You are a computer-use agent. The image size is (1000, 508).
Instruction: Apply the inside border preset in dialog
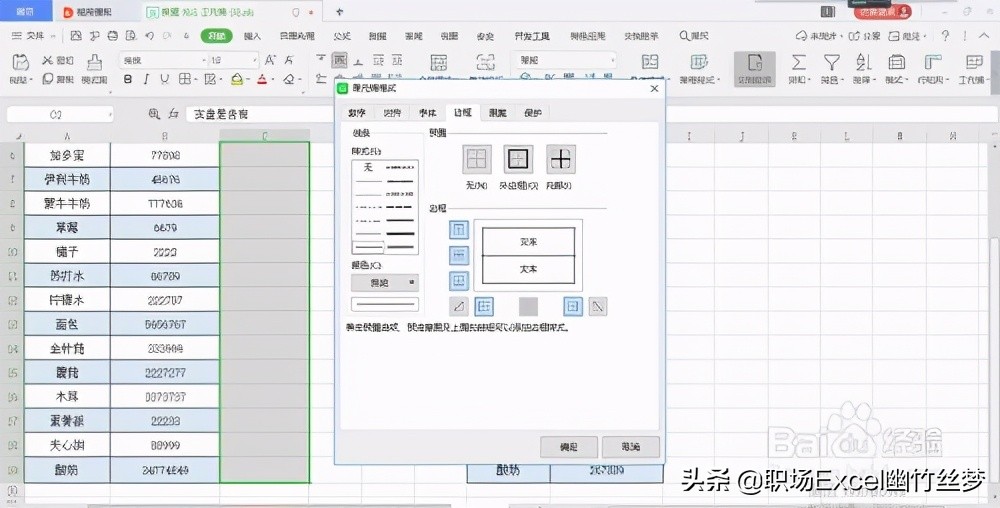pos(561,159)
